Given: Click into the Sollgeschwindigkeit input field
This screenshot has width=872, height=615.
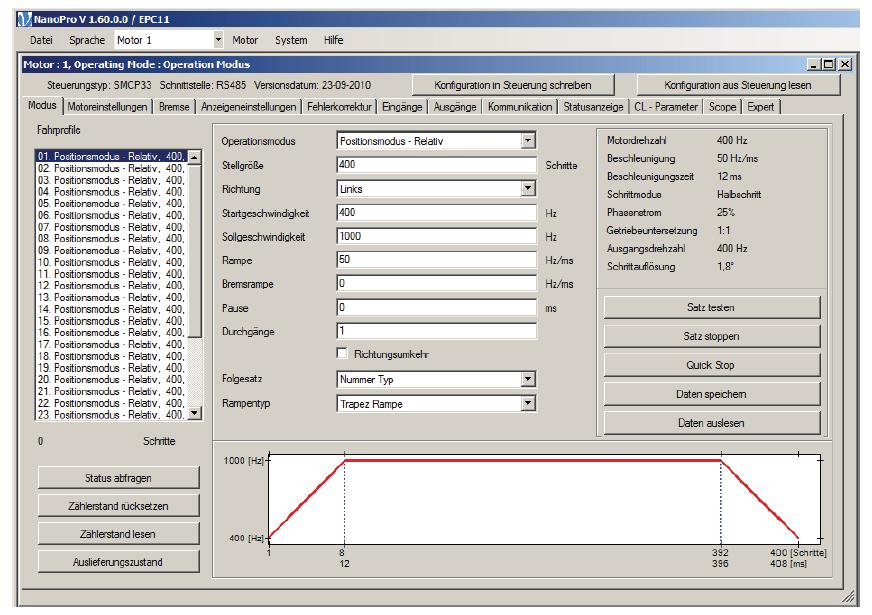Looking at the screenshot, I should (438, 237).
